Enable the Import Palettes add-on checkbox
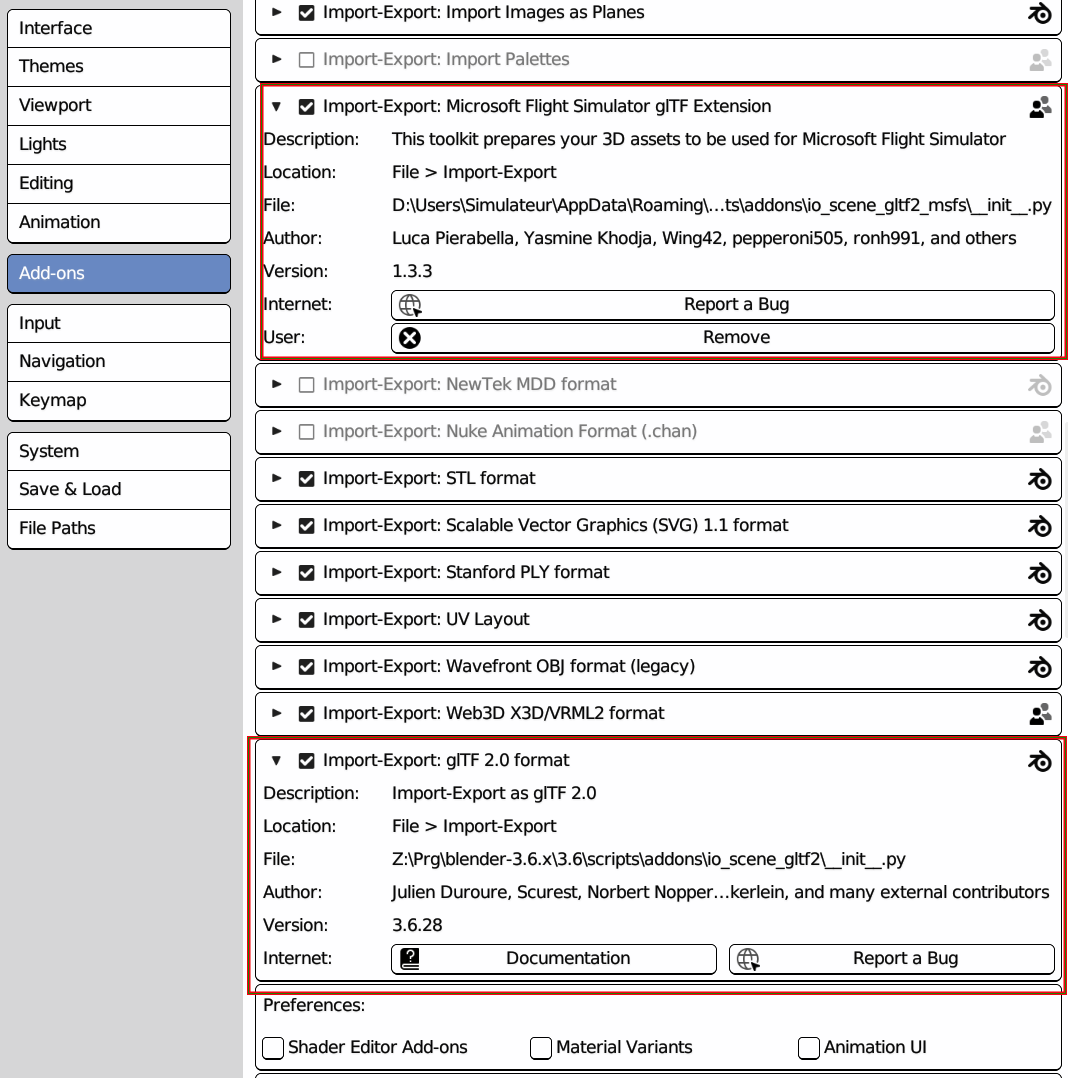 [x=307, y=60]
